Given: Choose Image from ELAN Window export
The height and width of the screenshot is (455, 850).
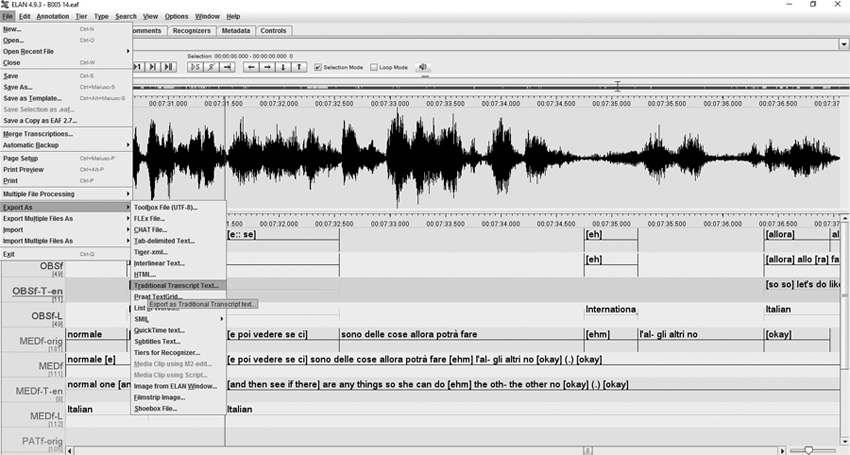Looking at the screenshot, I should click(178, 386).
